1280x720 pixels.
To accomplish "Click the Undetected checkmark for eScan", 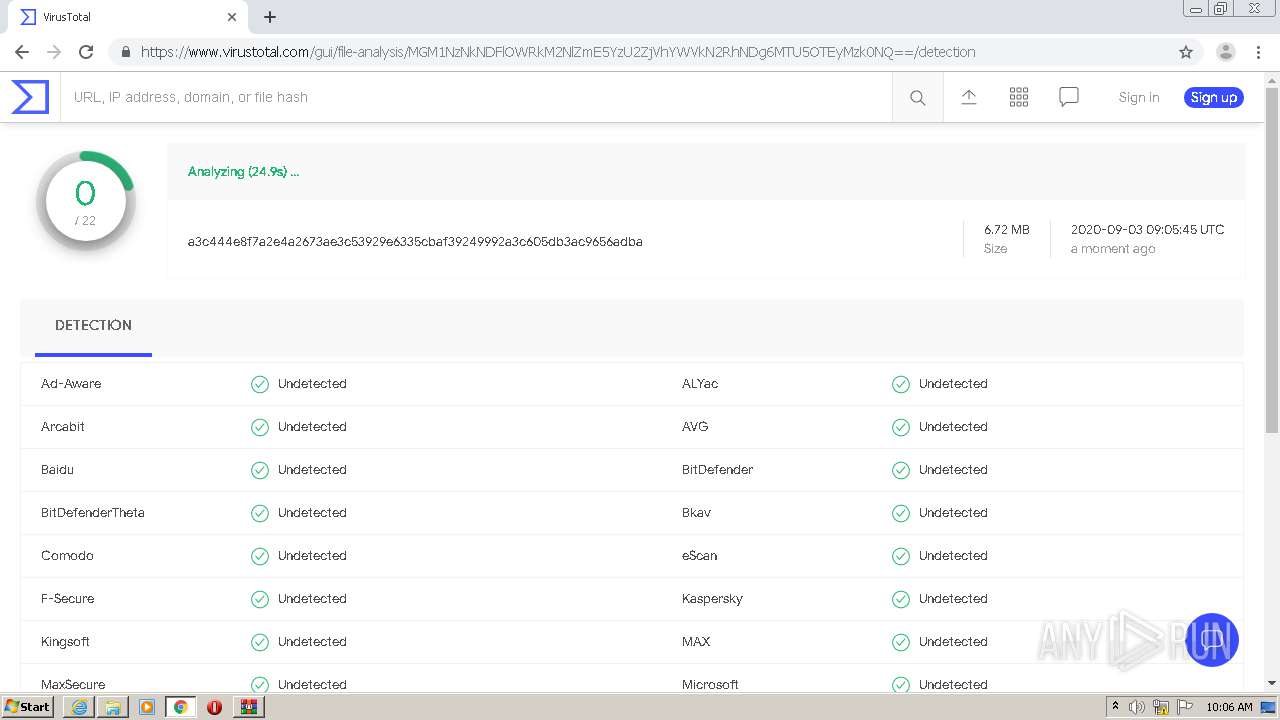I will point(901,556).
